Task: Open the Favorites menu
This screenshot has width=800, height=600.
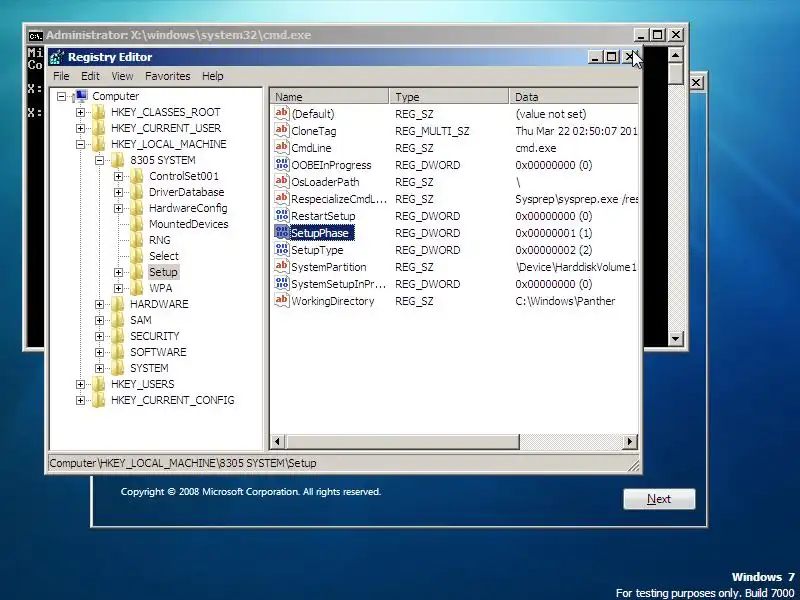Action: pos(167,76)
